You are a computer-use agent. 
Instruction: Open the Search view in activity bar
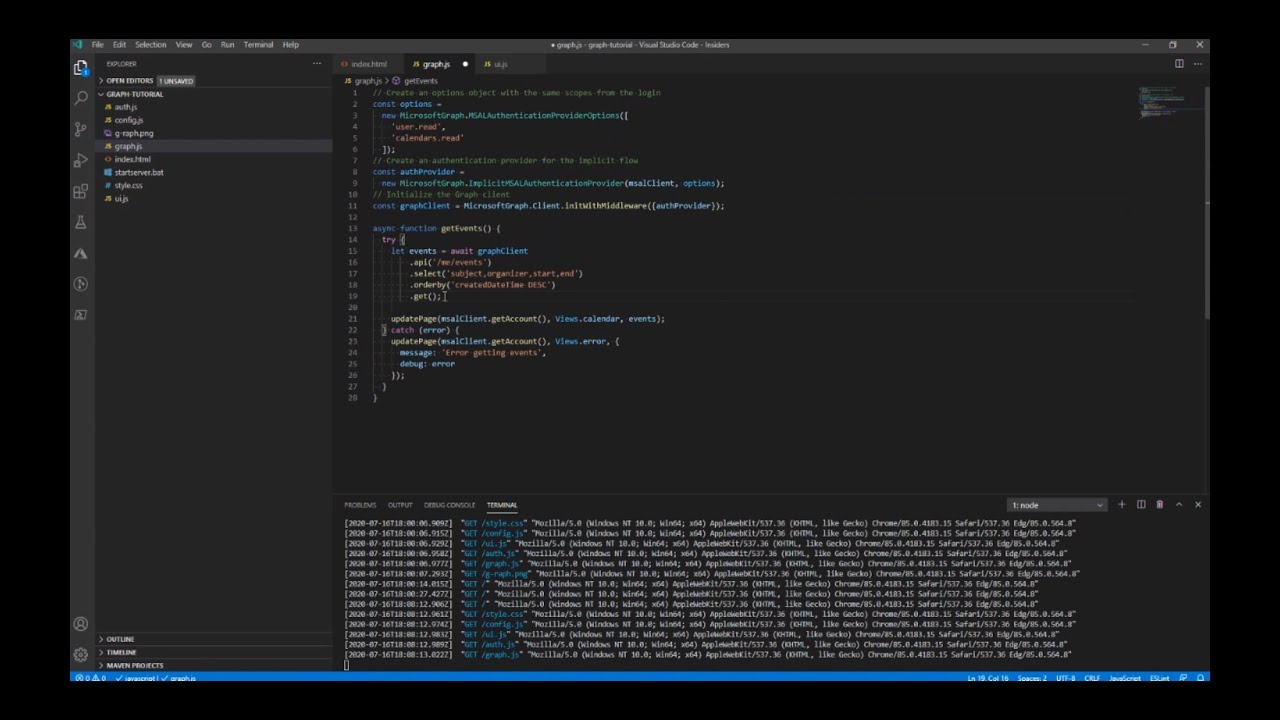point(81,98)
